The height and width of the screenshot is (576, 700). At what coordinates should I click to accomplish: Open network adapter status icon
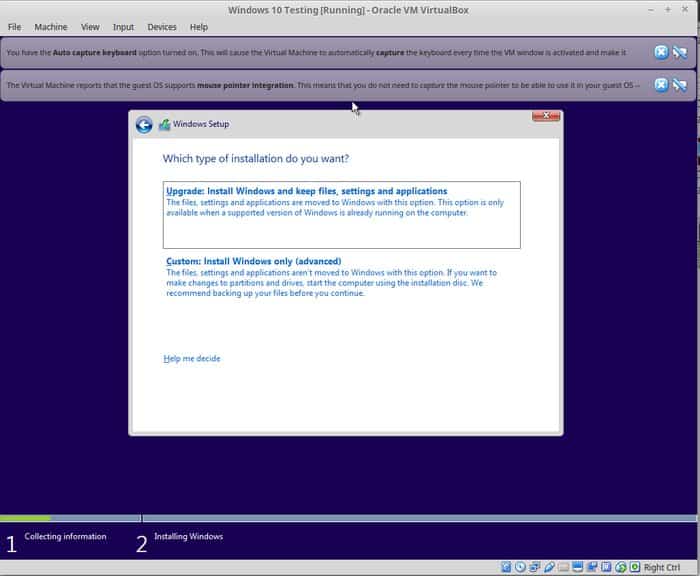click(x=534, y=567)
